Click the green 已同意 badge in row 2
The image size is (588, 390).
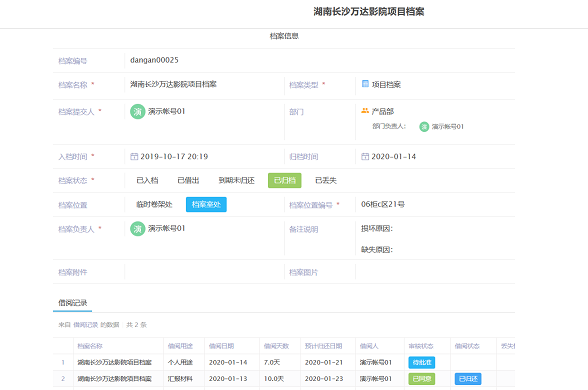click(422, 379)
